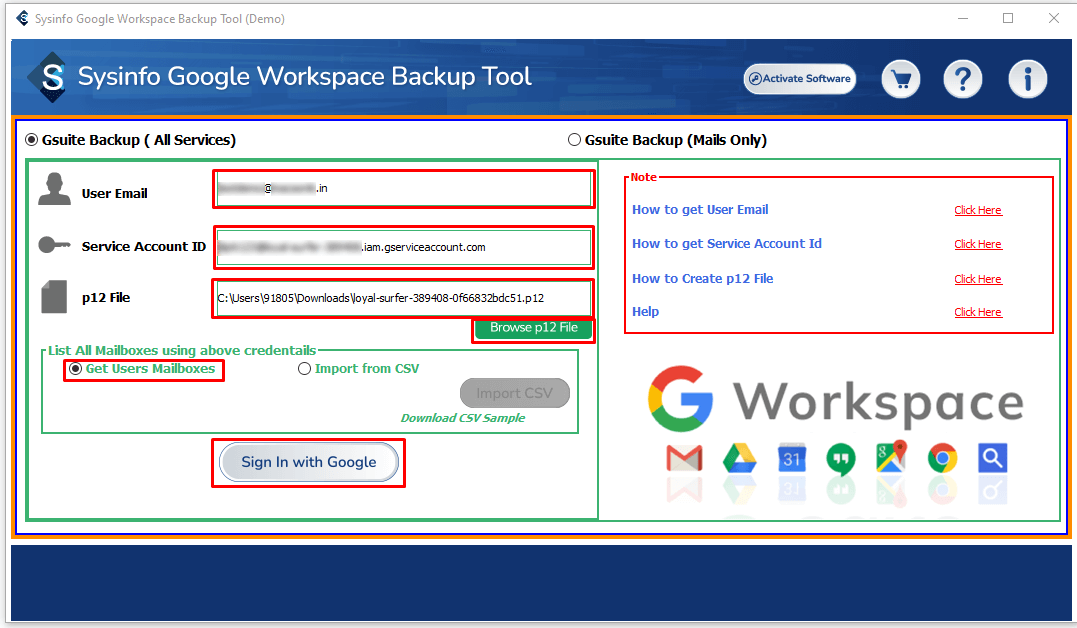Open the shopping cart purchase icon
Image resolution: width=1077 pixels, height=628 pixels.
point(900,80)
